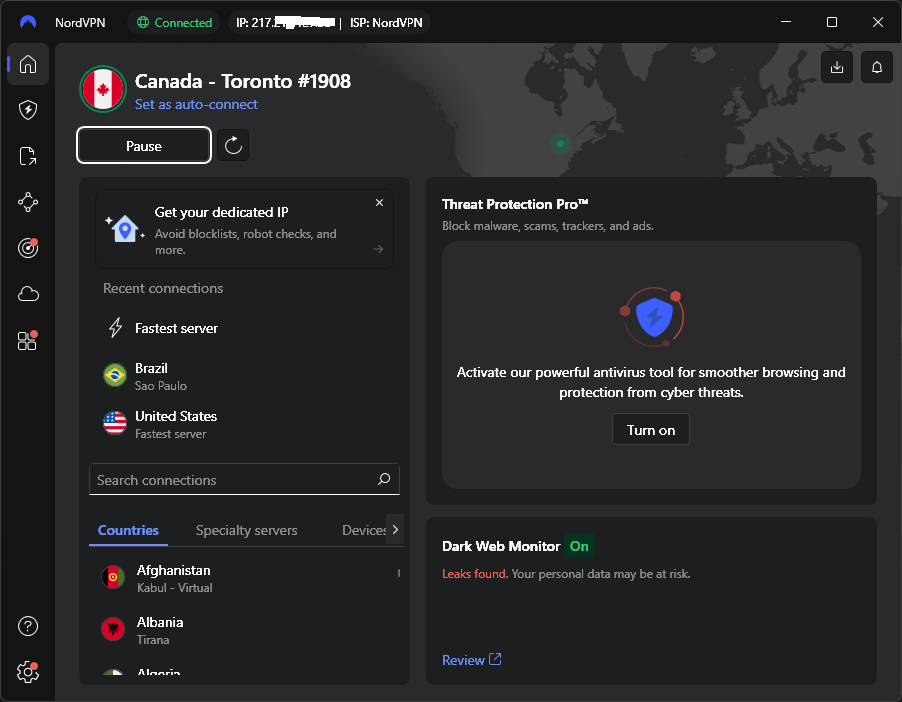Open settings gear in sidebar
Screen dimensions: 902x702
click(x=28, y=672)
